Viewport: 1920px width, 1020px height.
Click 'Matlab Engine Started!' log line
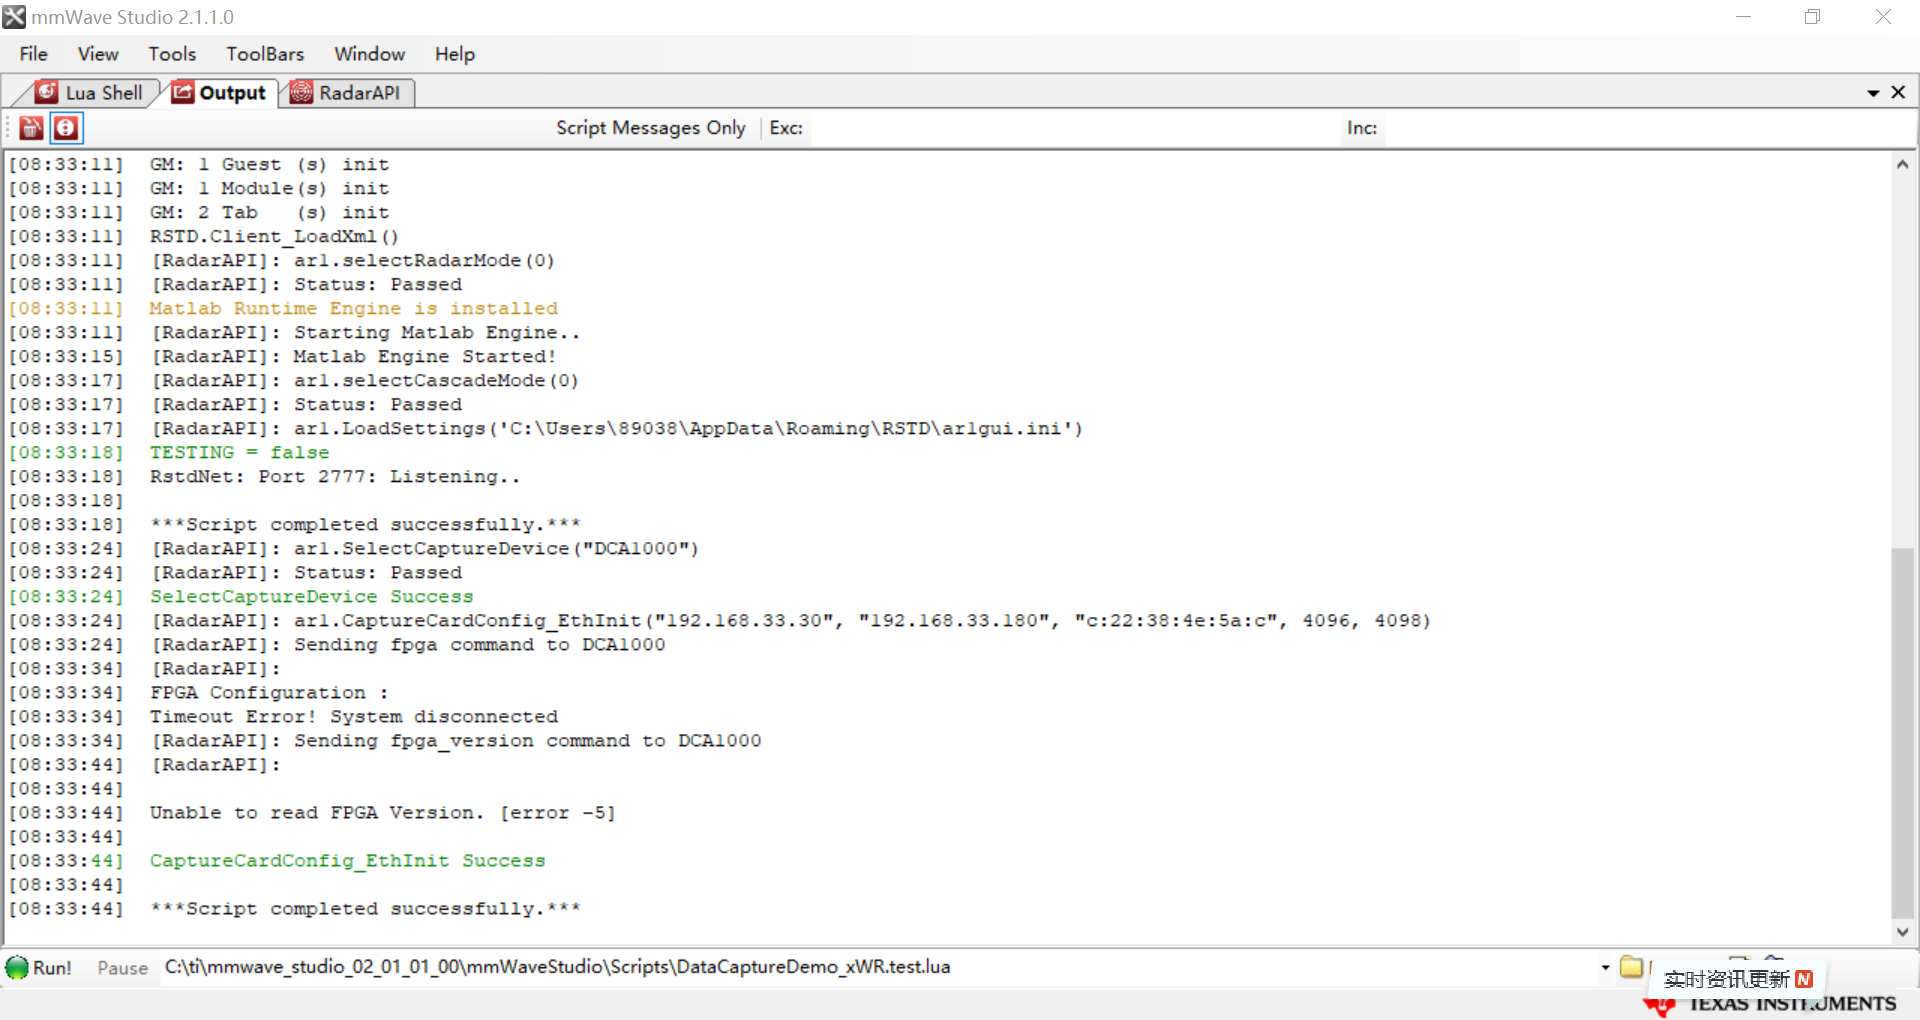tap(353, 357)
